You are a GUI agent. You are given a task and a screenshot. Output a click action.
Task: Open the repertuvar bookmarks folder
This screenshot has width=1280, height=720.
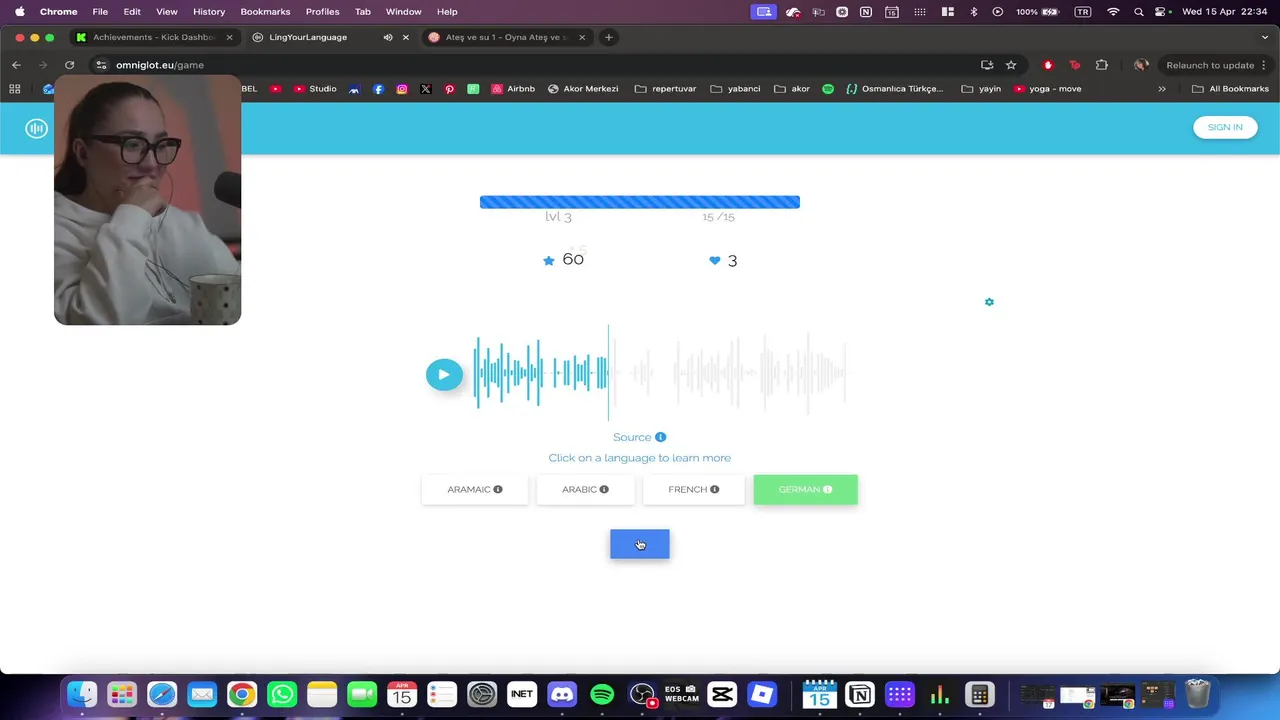[665, 89]
